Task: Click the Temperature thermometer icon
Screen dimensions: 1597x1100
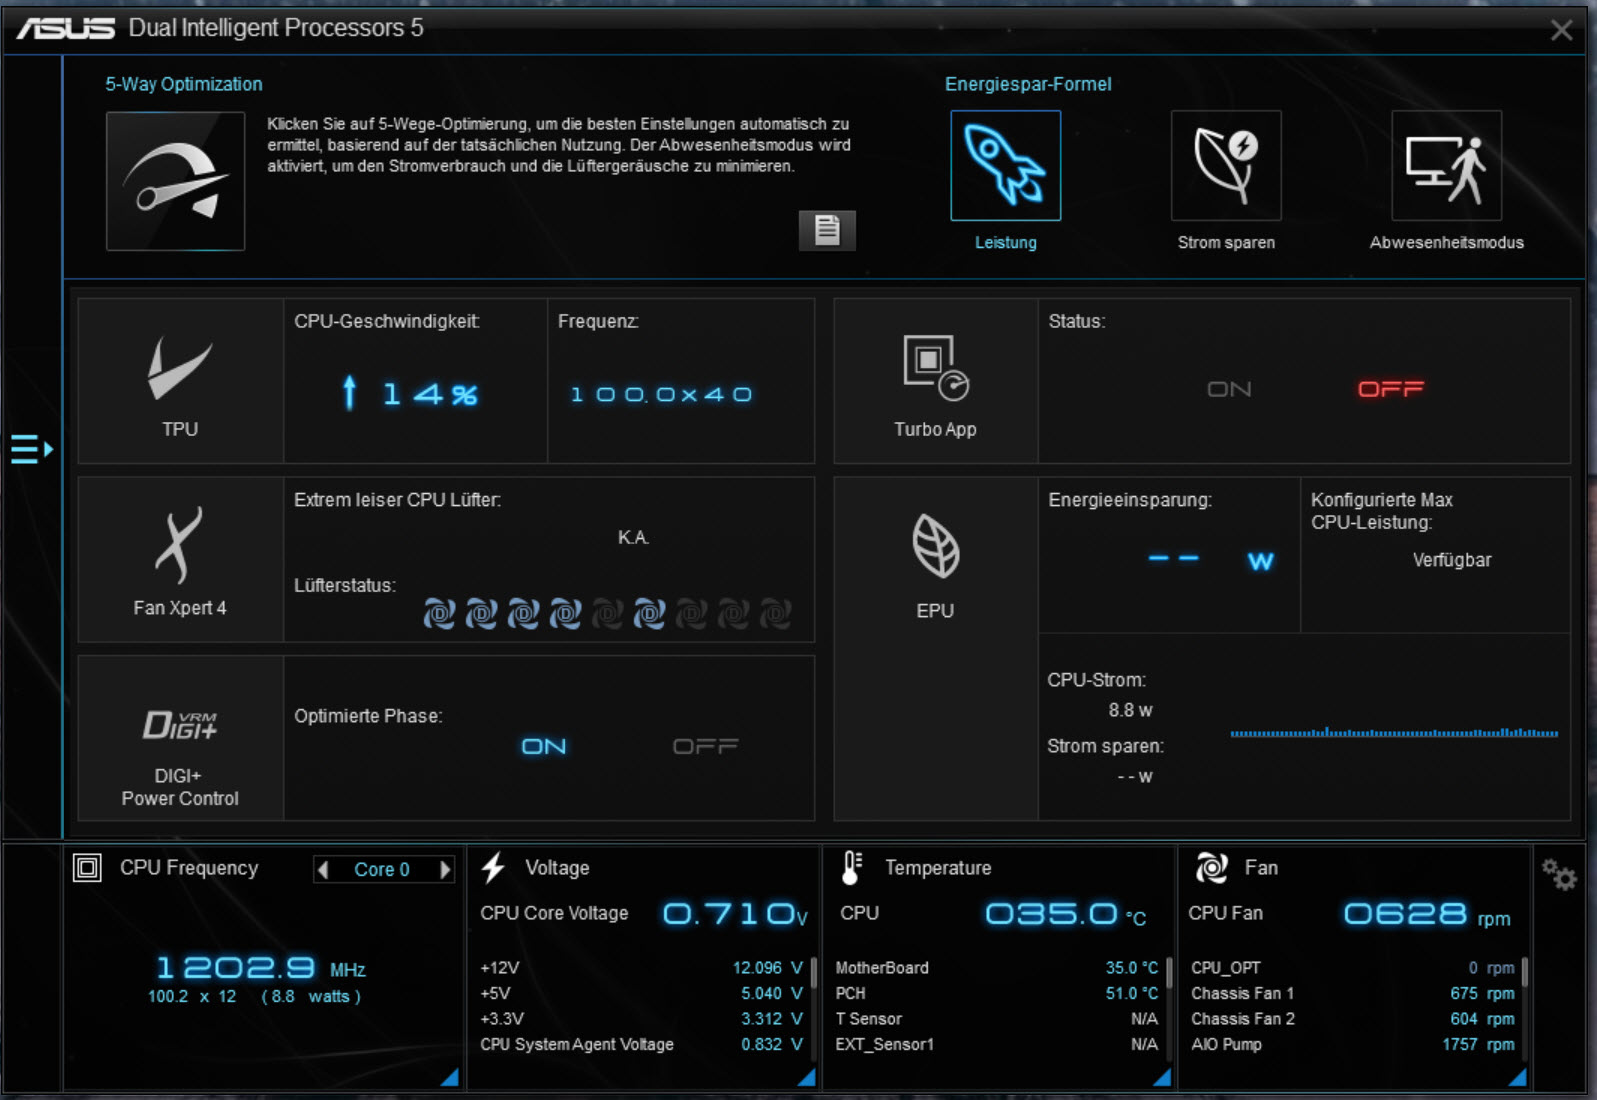Action: pos(851,868)
